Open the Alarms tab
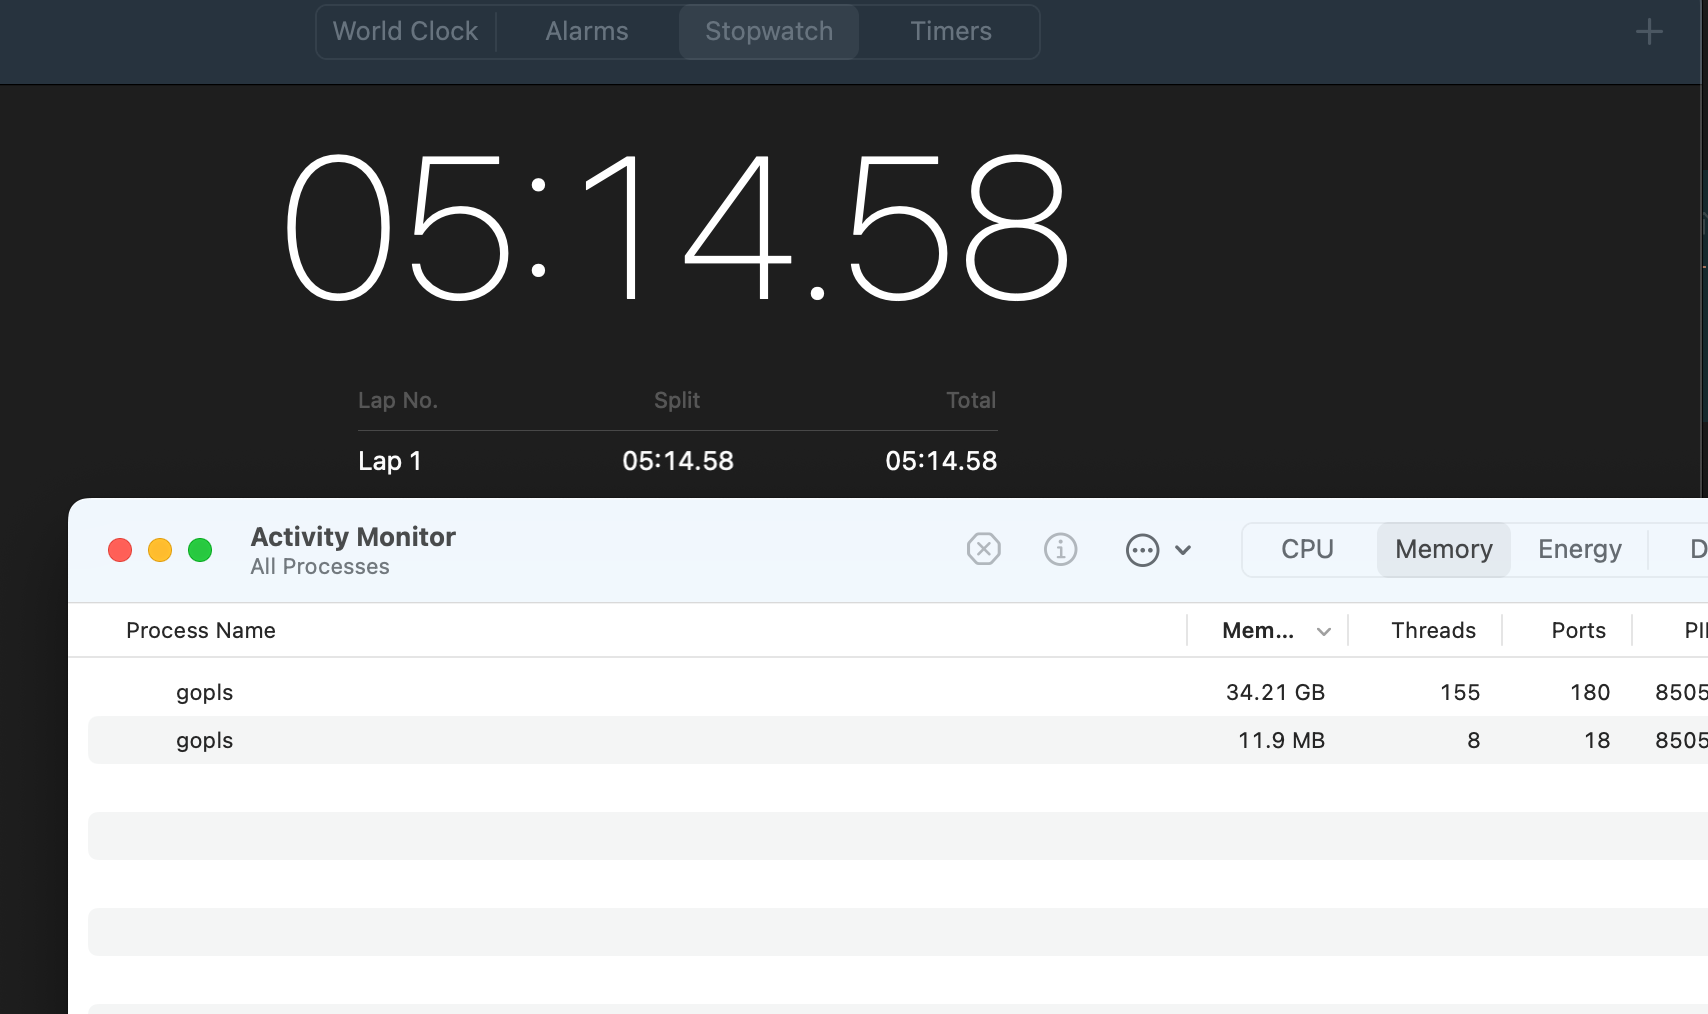Image resolution: width=1708 pixels, height=1014 pixels. coord(586,32)
